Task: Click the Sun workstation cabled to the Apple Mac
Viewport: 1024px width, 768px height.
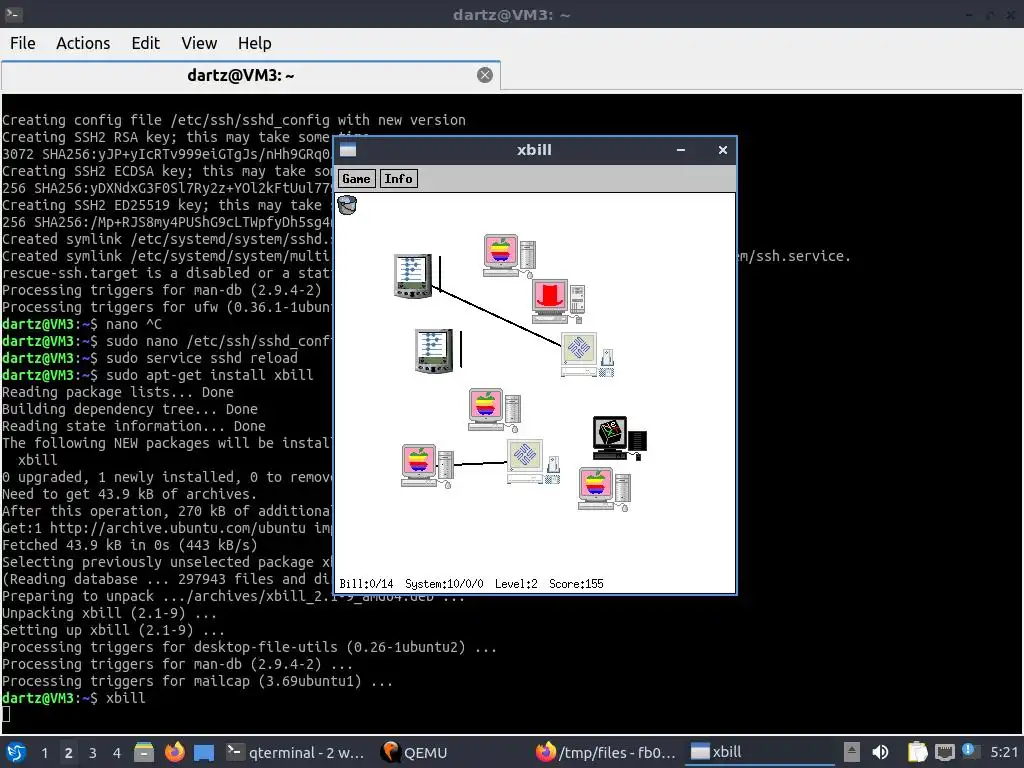Action: point(534,462)
